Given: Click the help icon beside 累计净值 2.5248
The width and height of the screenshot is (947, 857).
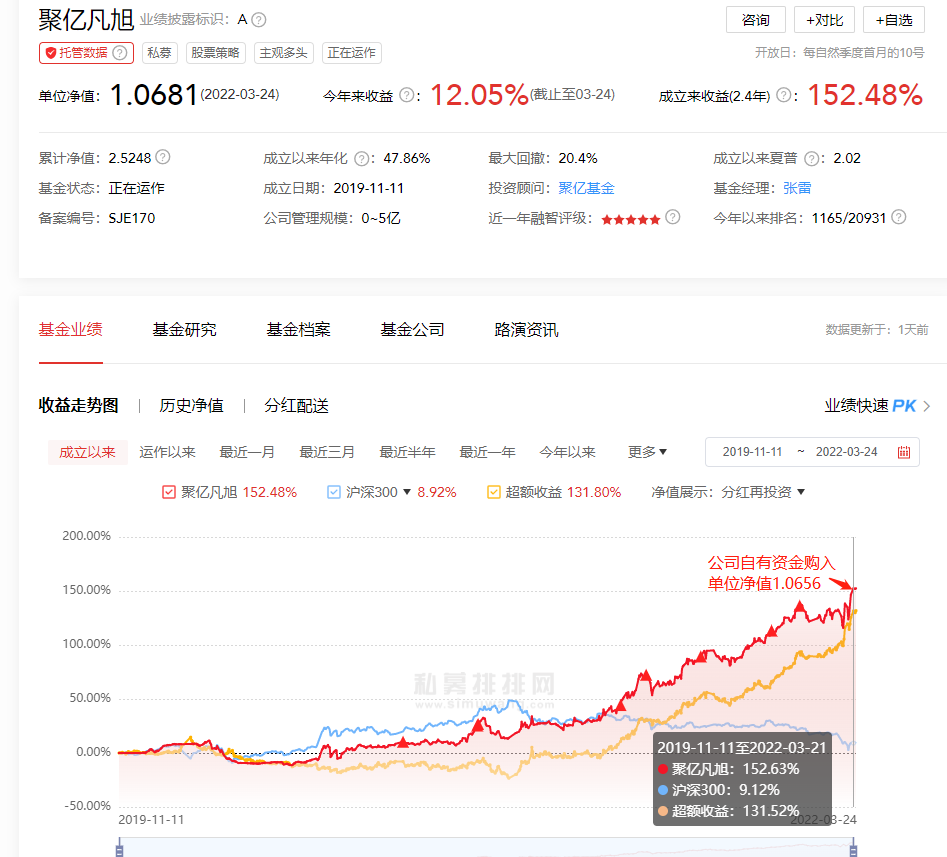Looking at the screenshot, I should [x=162, y=157].
